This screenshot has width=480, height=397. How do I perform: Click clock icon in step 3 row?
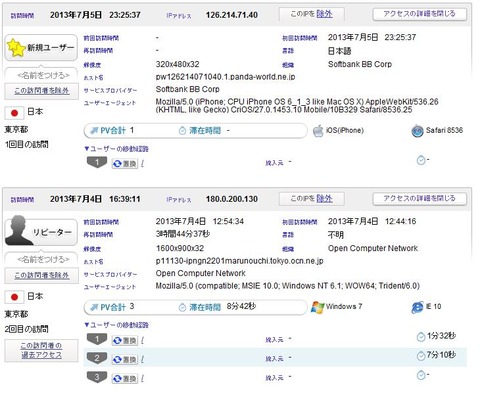click(421, 376)
